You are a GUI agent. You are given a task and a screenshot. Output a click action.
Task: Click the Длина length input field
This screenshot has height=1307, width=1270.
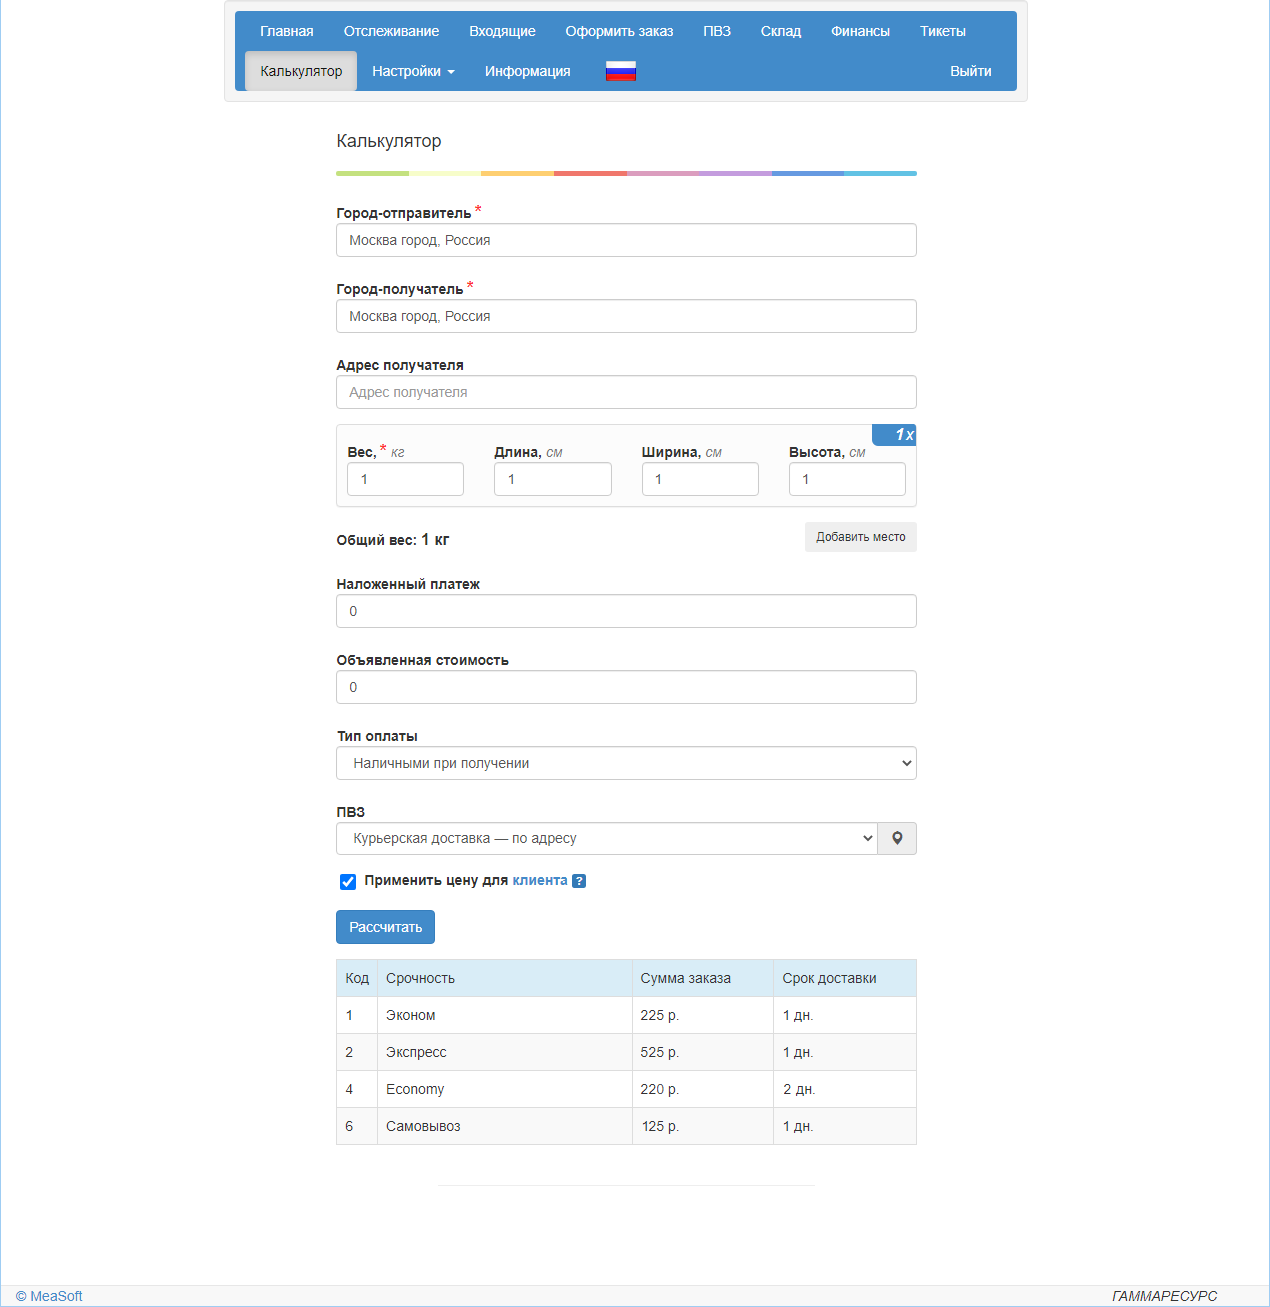(552, 479)
